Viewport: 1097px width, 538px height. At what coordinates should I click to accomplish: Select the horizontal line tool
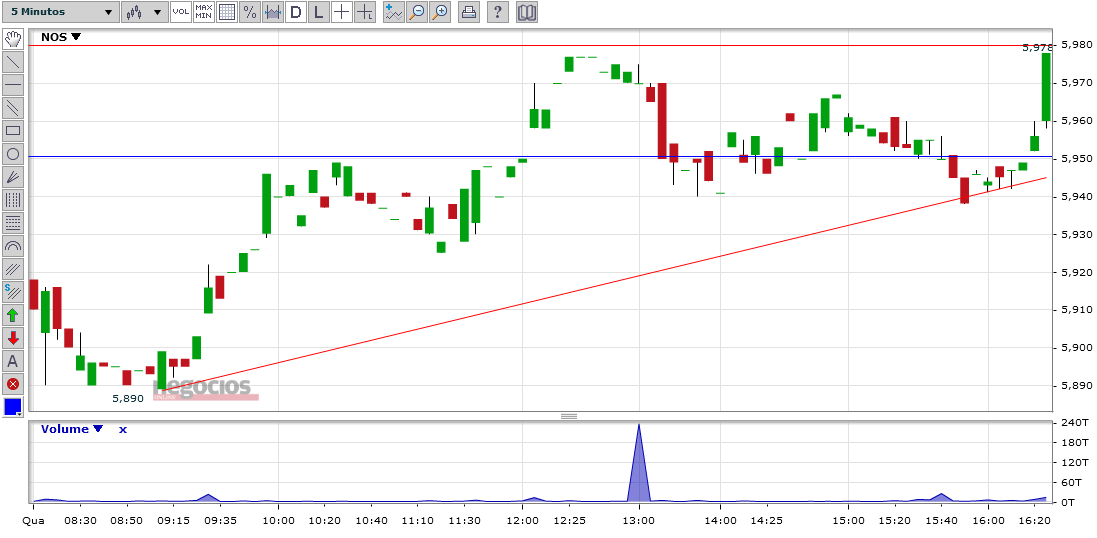[13, 85]
